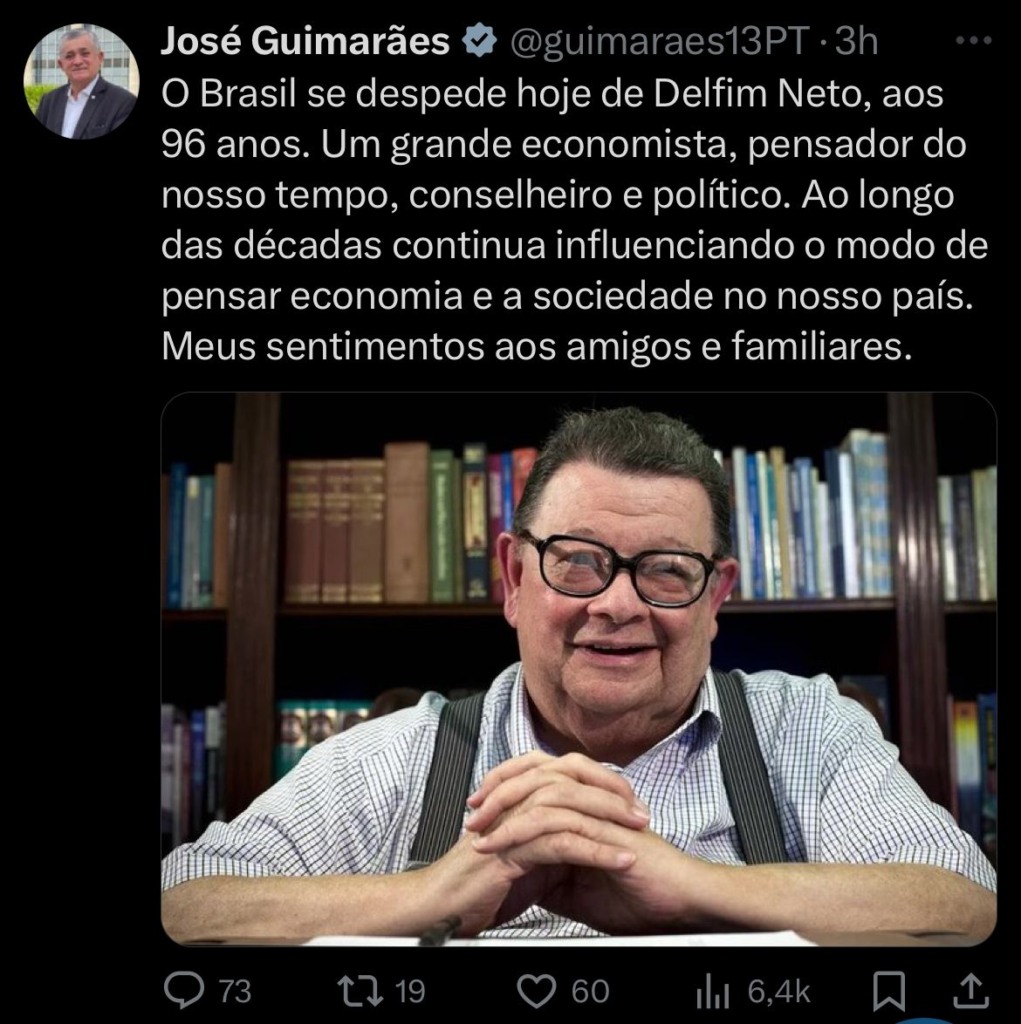The height and width of the screenshot is (1024, 1021).
Task: Share the post with the upload arrow icon
Action: [x=971, y=991]
